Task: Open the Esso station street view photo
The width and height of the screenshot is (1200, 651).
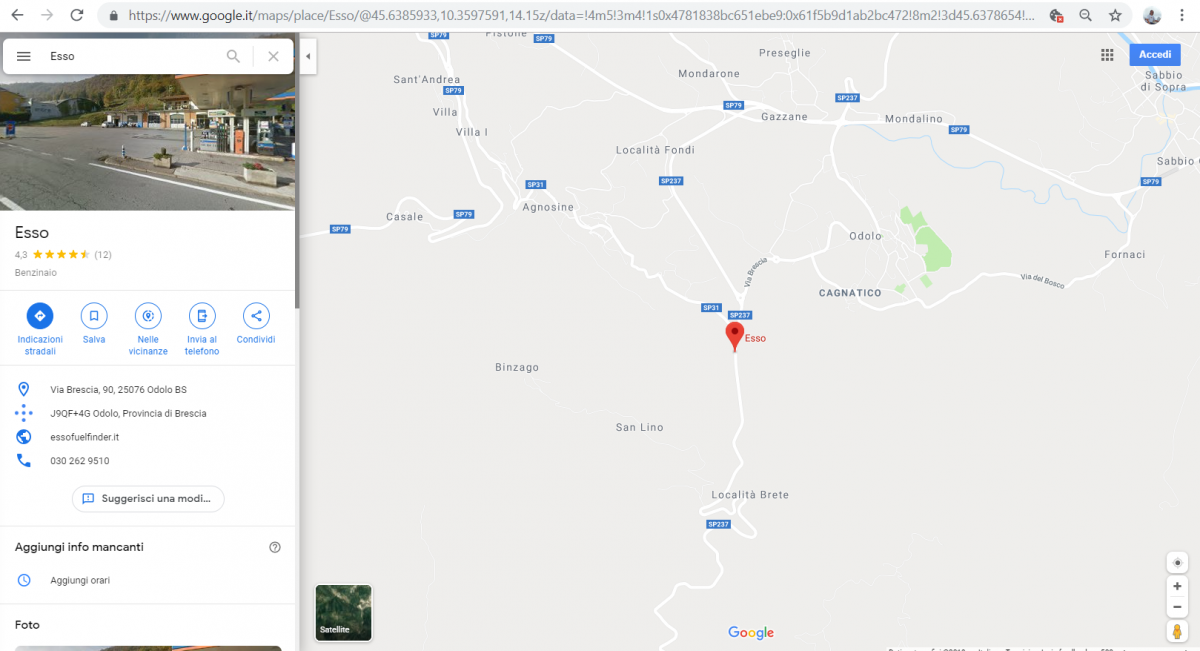Action: (x=148, y=143)
